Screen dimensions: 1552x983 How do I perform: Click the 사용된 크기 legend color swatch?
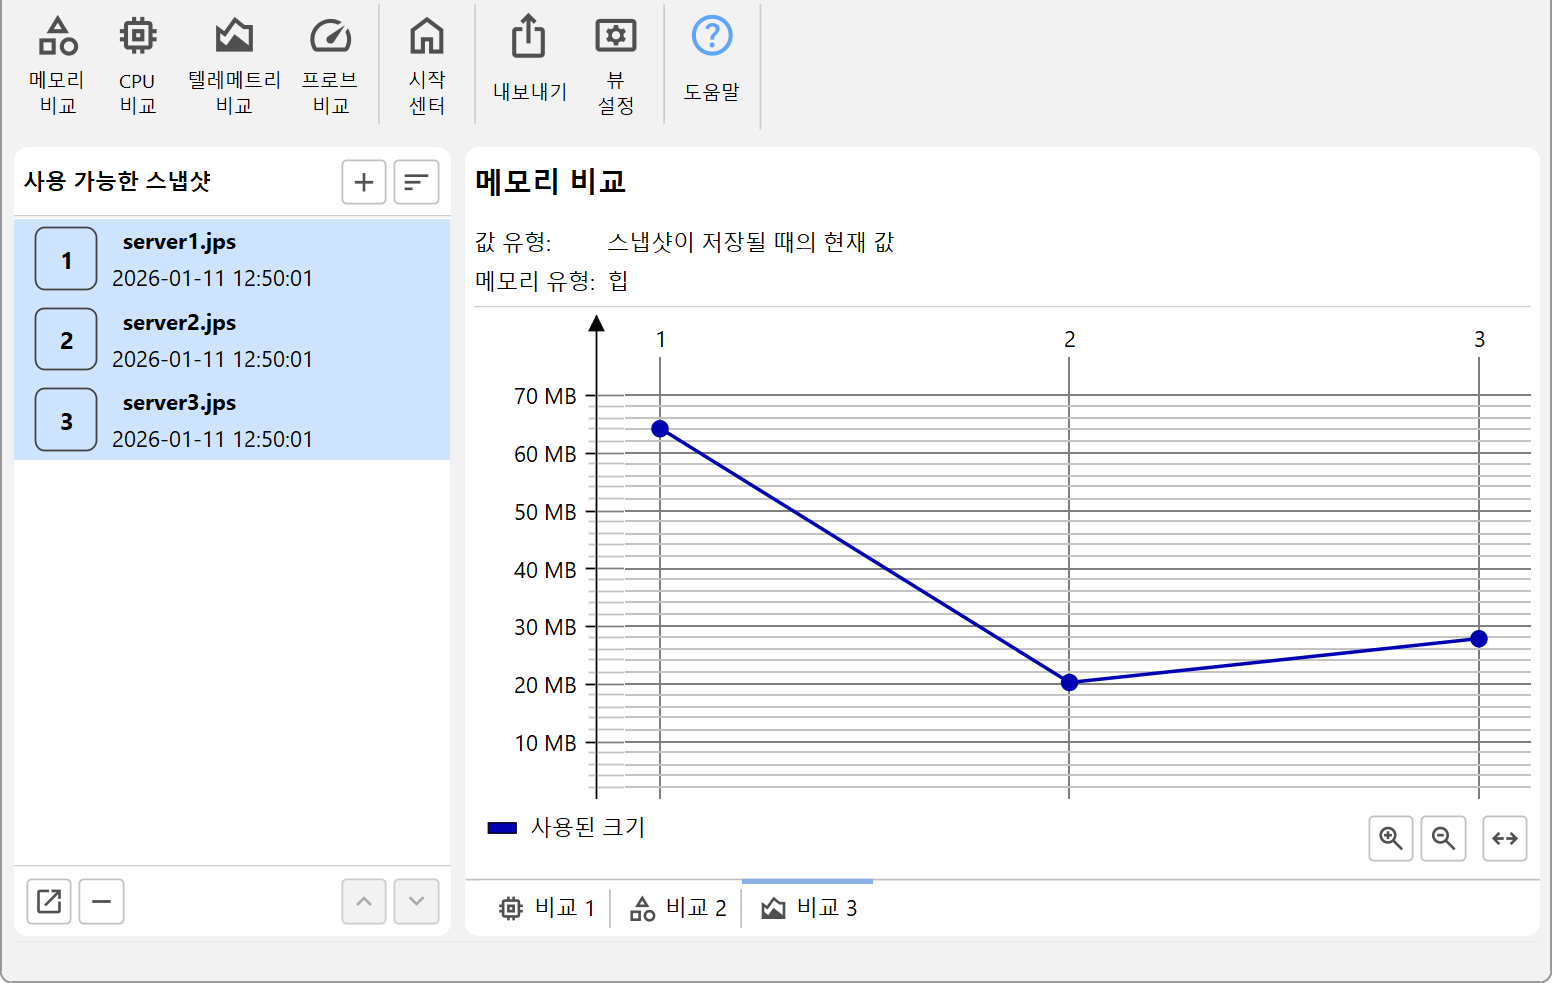tap(502, 828)
